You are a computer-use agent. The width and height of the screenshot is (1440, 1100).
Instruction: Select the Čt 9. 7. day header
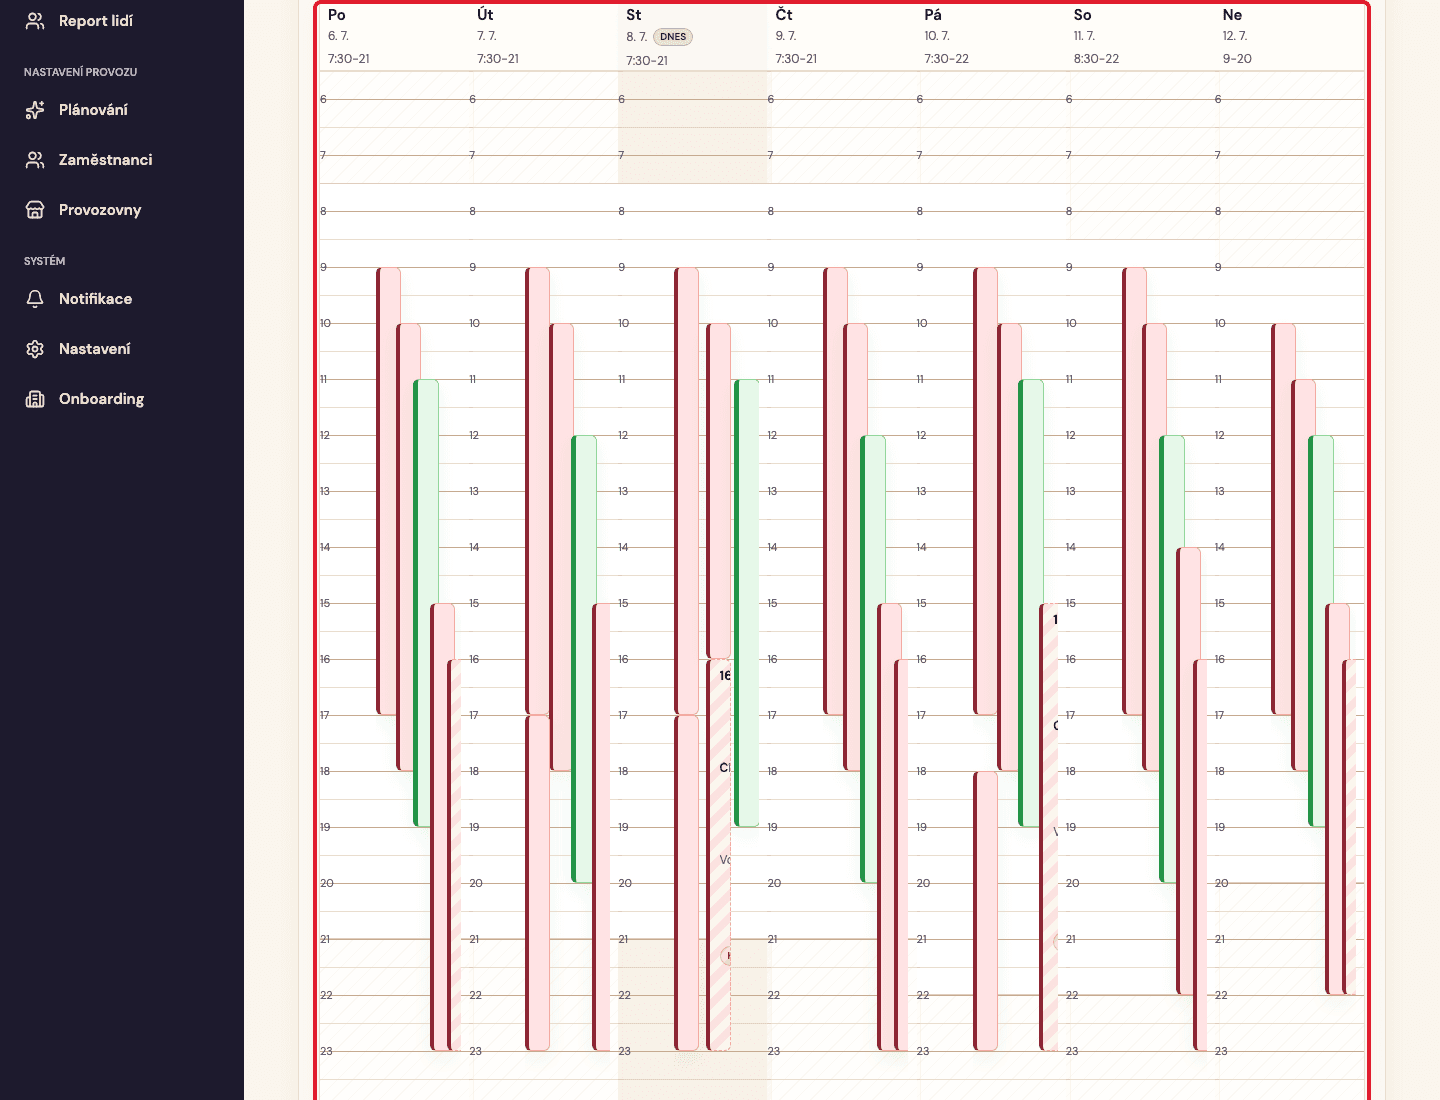(x=841, y=36)
